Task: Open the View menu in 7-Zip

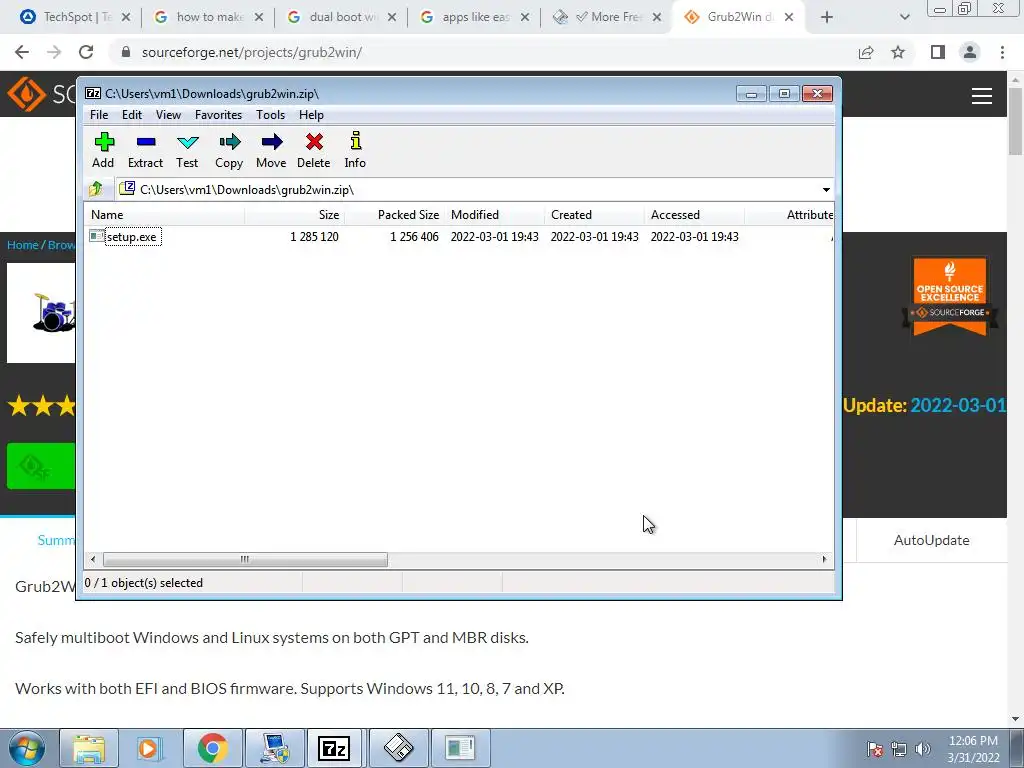Action: [x=168, y=115]
